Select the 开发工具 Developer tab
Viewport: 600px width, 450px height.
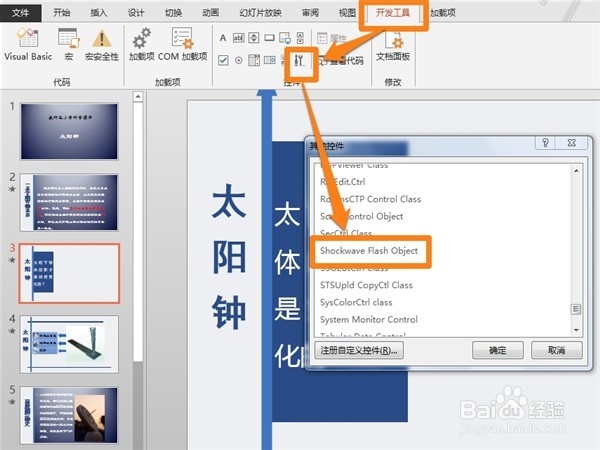[393, 13]
